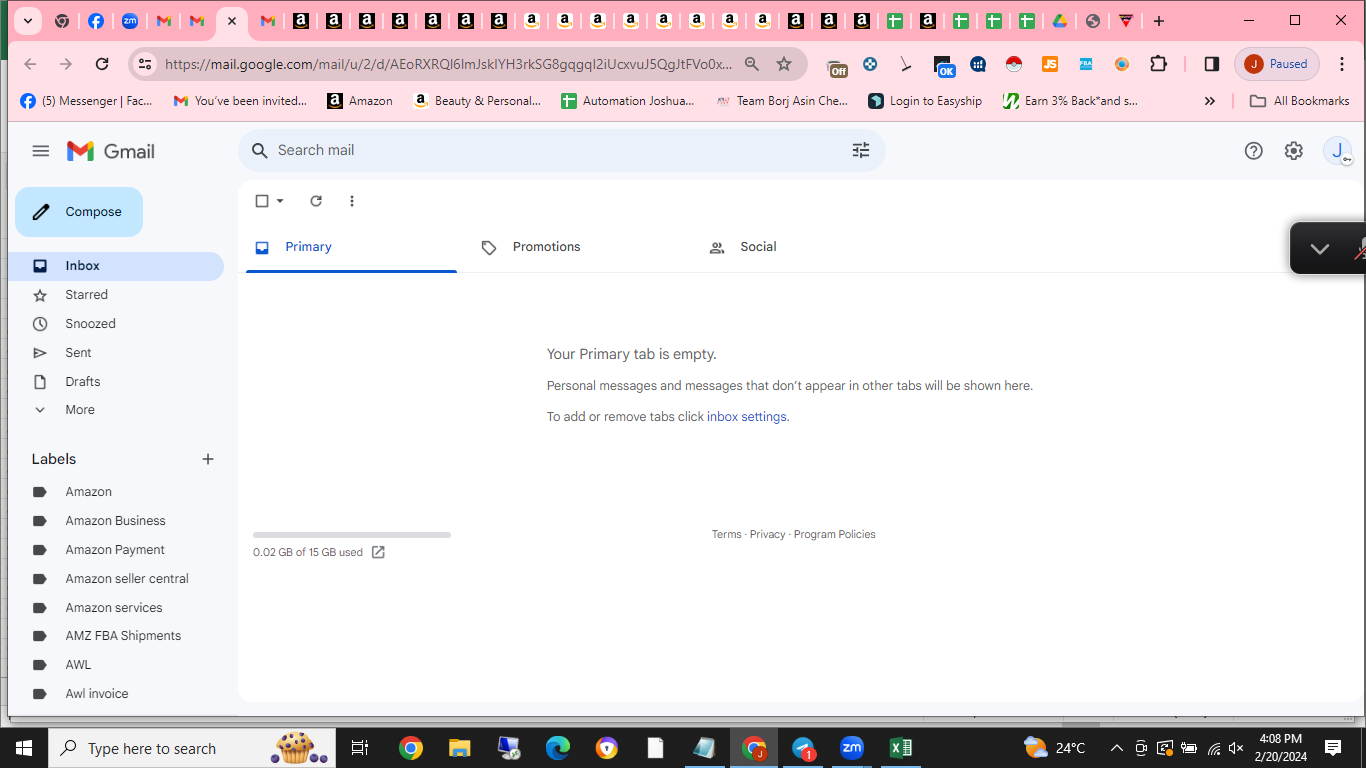Open the tab search dropdown chevron
Screen dimensions: 1366x768
click(27, 21)
